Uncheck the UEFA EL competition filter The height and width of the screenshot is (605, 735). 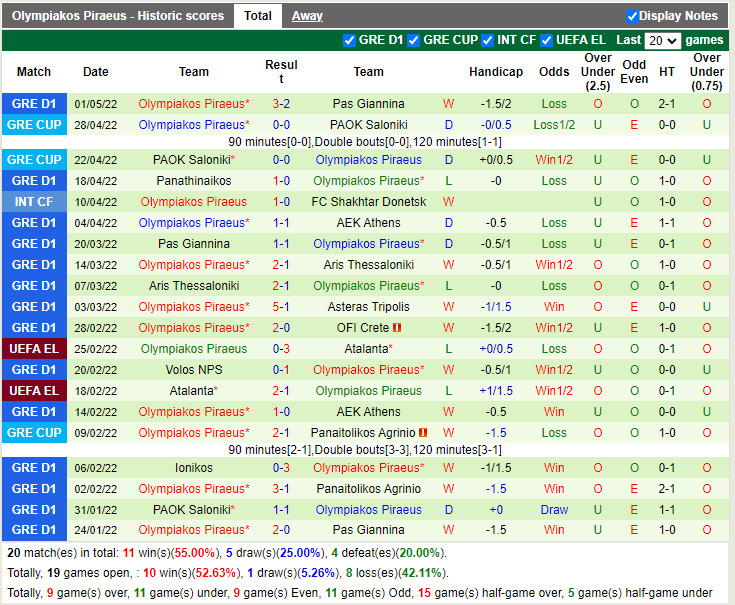coord(547,40)
